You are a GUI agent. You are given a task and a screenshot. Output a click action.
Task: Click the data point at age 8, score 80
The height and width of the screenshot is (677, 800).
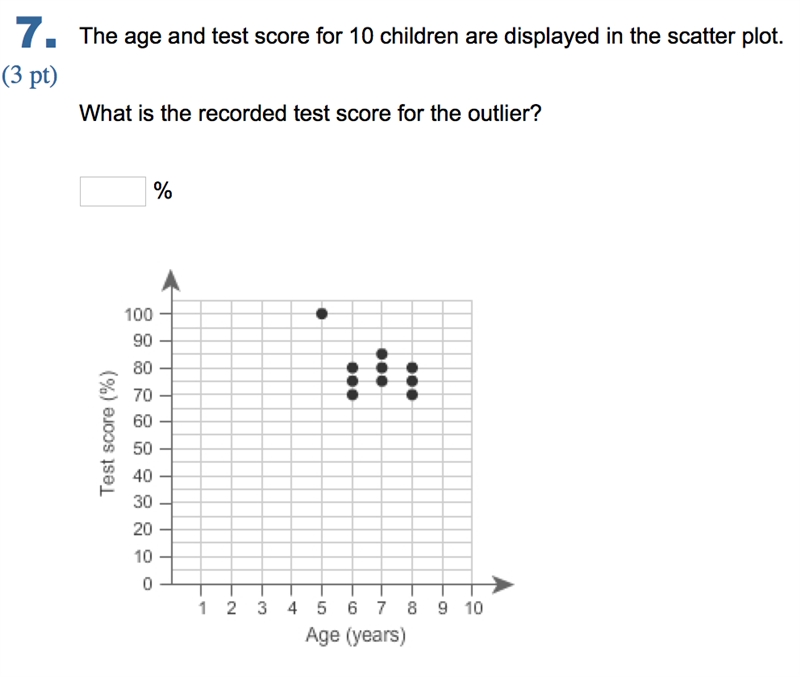pos(412,368)
